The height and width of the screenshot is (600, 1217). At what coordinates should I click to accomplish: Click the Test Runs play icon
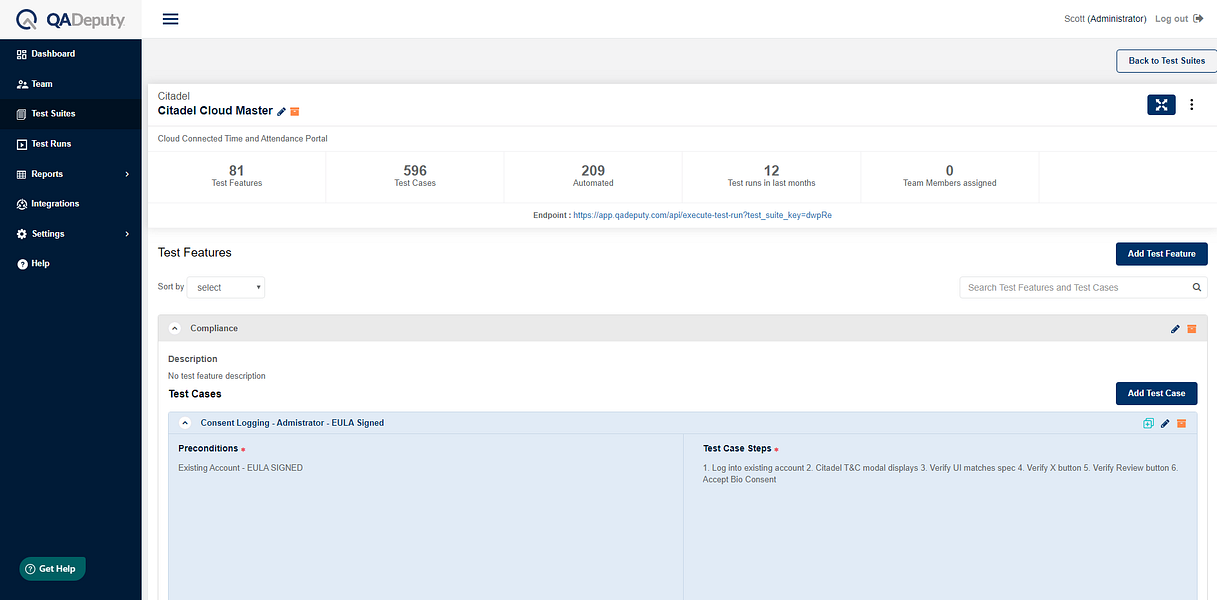pos(22,144)
